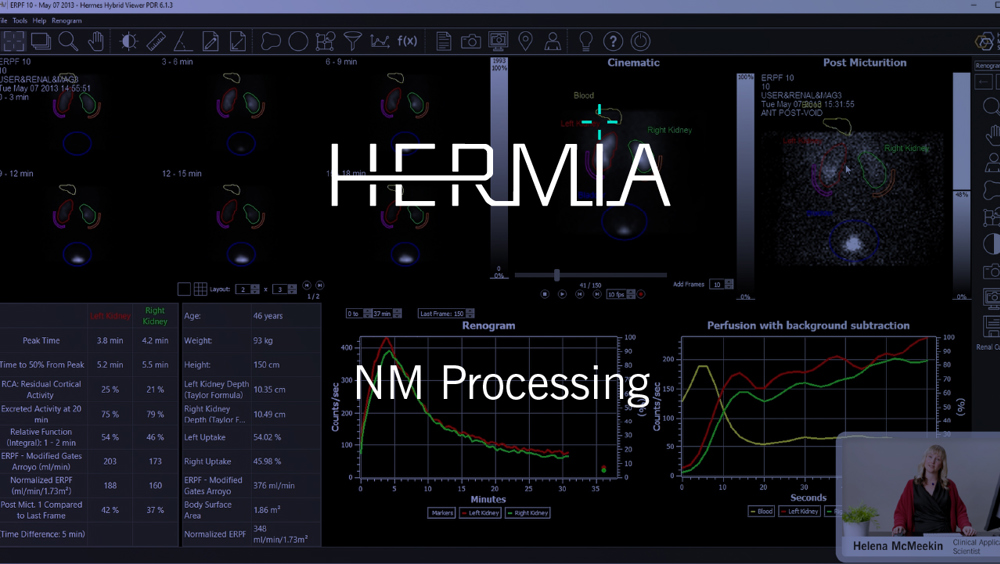Pick the elliptical ROI tool

point(298,41)
